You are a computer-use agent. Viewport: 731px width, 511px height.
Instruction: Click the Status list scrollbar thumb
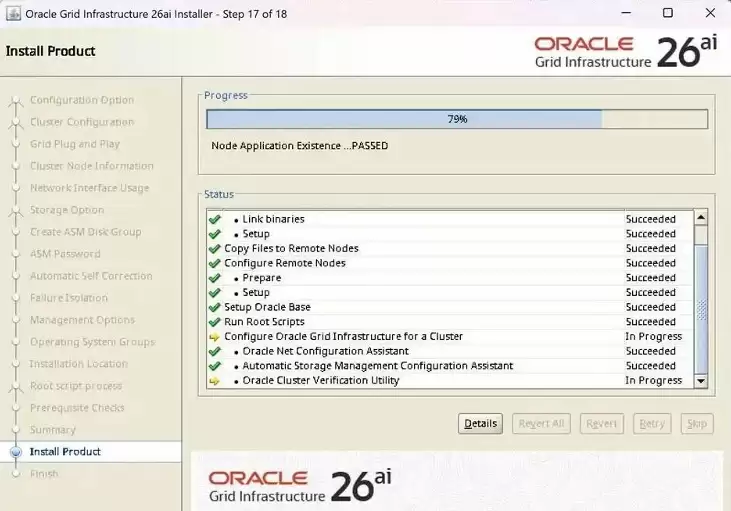click(x=701, y=309)
